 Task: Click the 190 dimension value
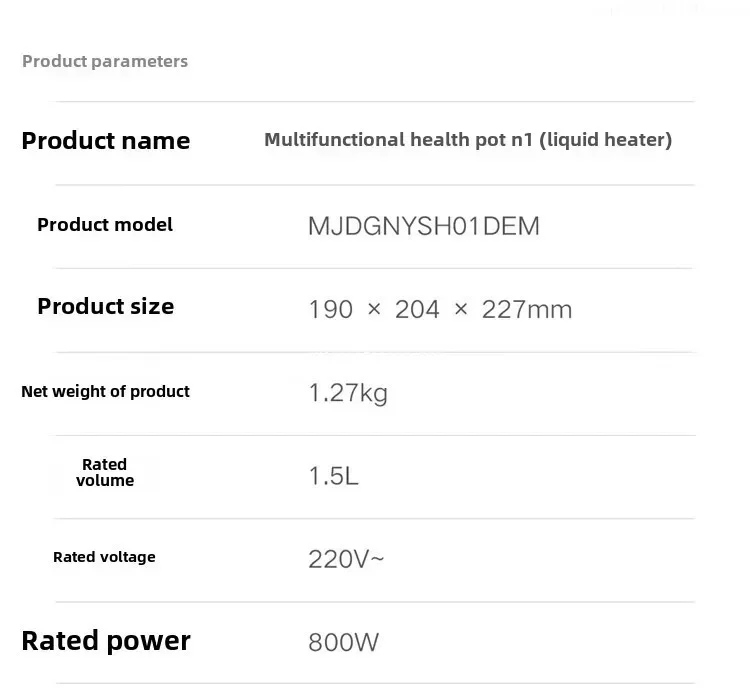pyautogui.click(x=330, y=309)
